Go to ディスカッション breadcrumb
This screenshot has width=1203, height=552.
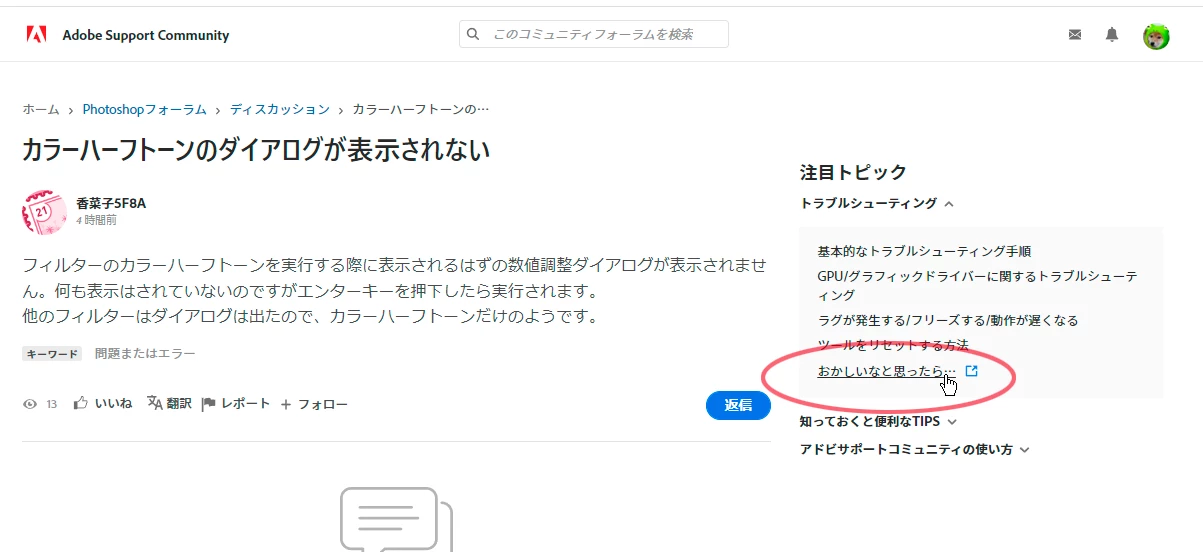coord(280,109)
